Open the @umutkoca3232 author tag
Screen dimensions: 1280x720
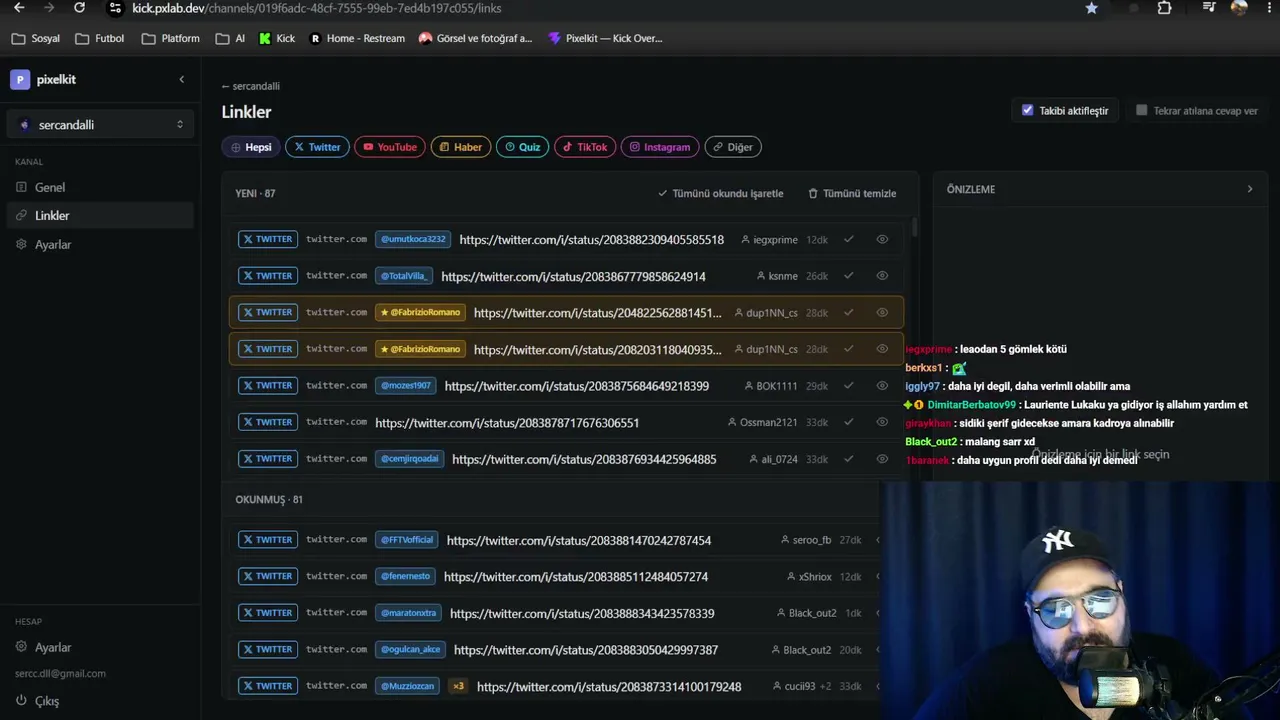[x=413, y=239]
